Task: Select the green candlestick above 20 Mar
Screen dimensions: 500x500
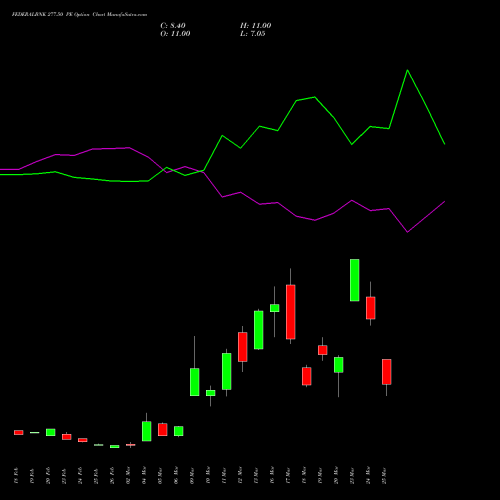Action: tap(339, 365)
